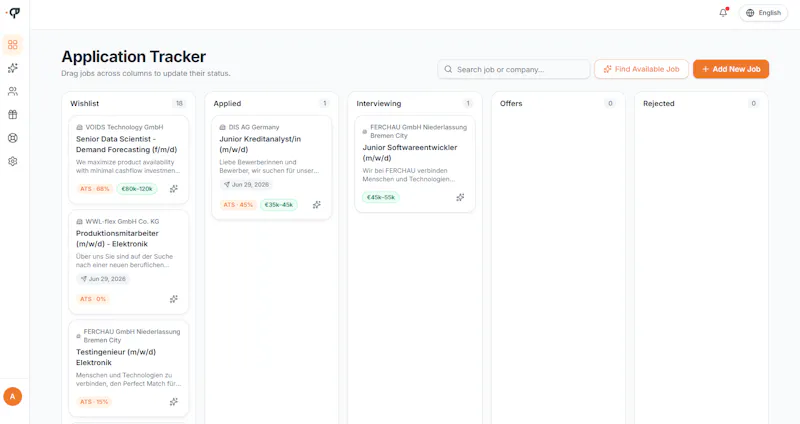Open the dashboard grid icon in sidebar
The image size is (800, 424).
13,45
